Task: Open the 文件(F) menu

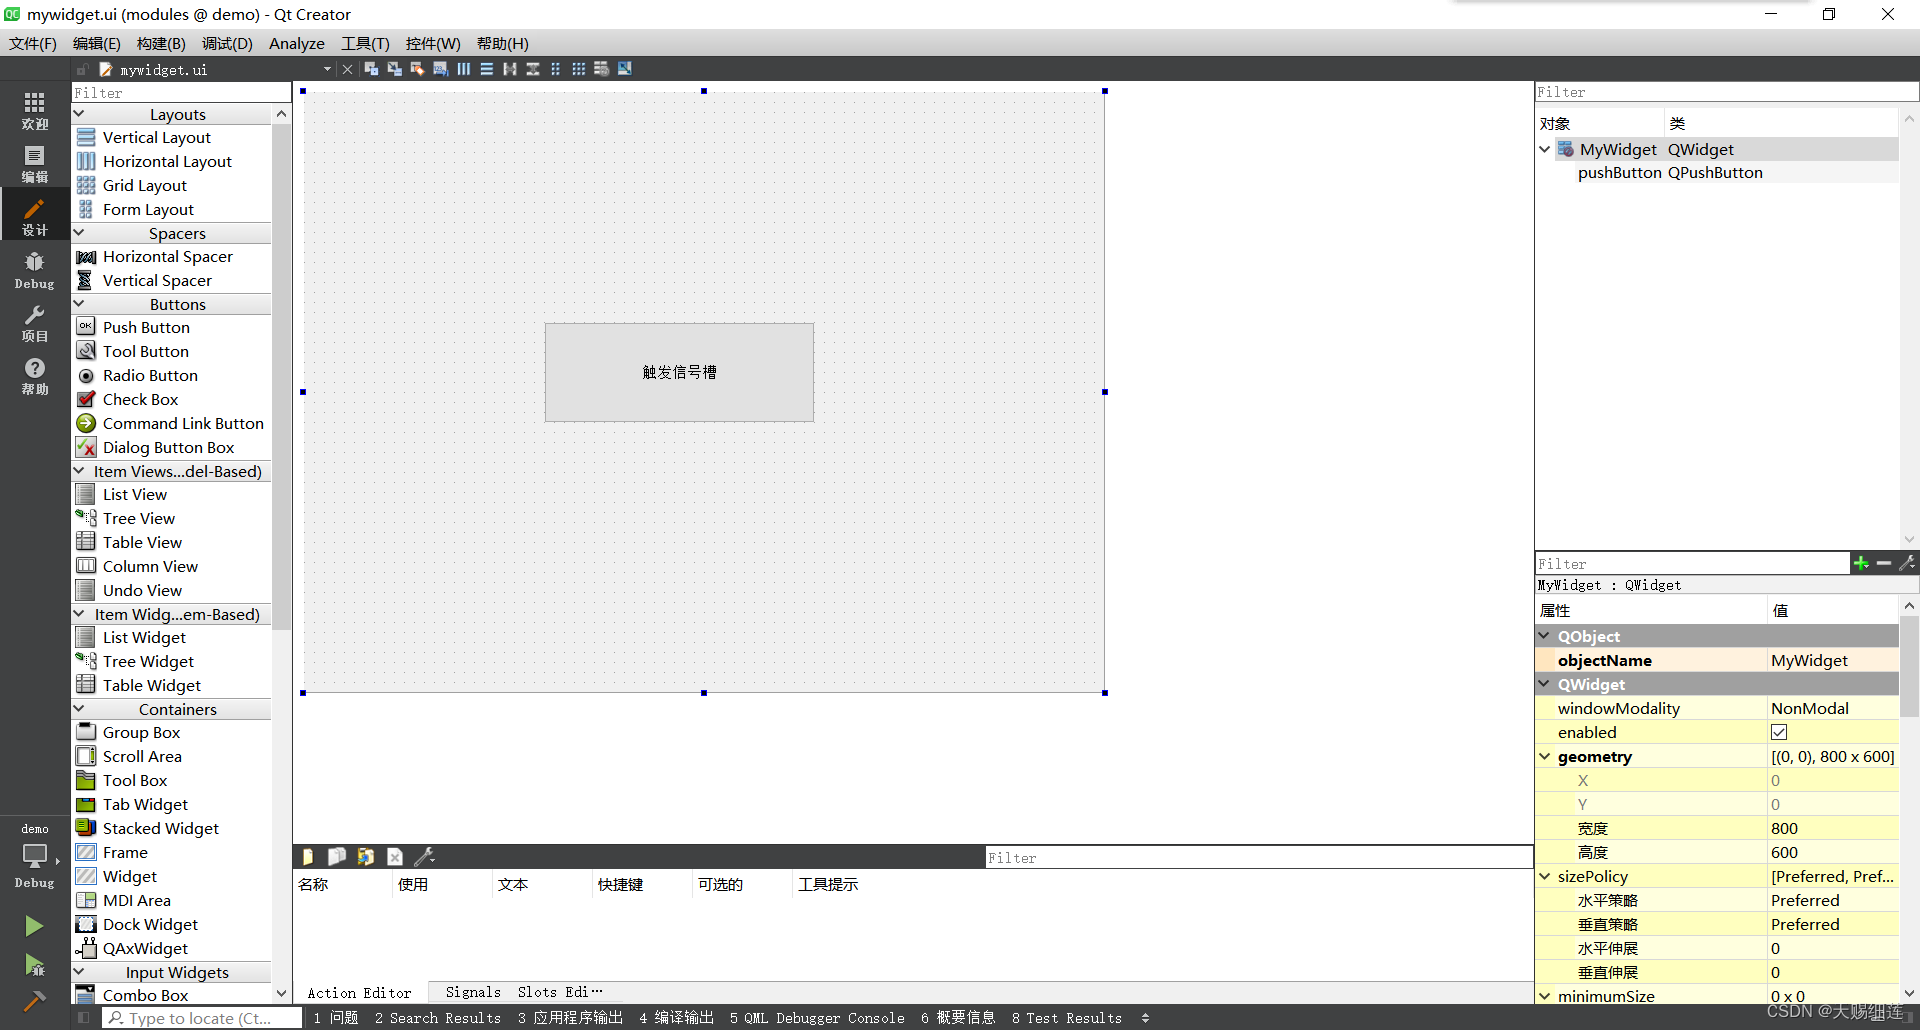Action: pyautogui.click(x=33, y=43)
